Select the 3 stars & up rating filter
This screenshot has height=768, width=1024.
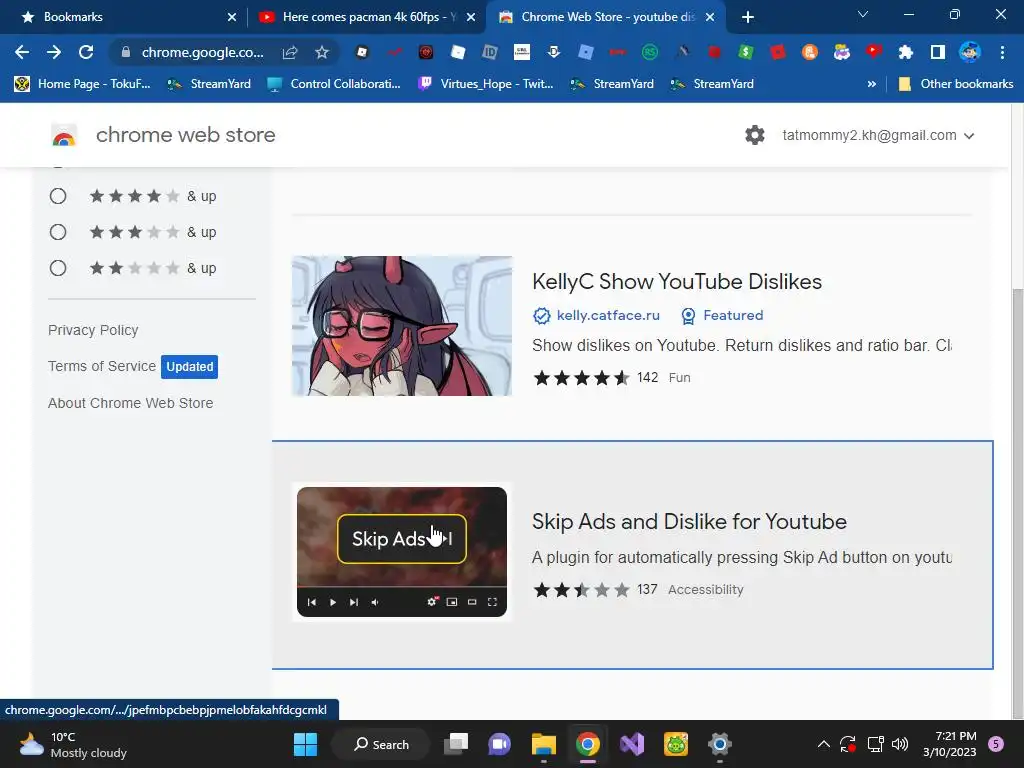pos(58,232)
